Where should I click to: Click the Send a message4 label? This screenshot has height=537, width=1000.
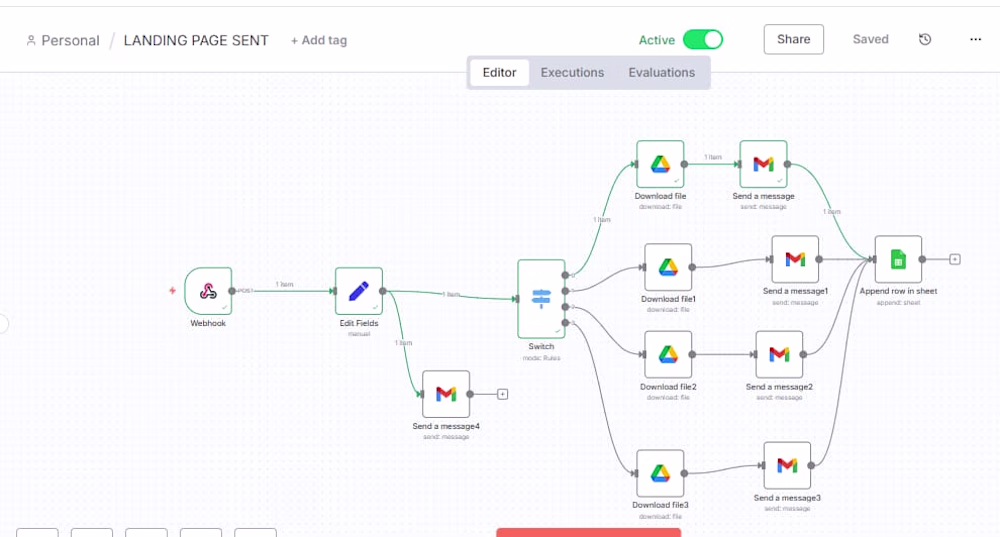(x=446, y=426)
